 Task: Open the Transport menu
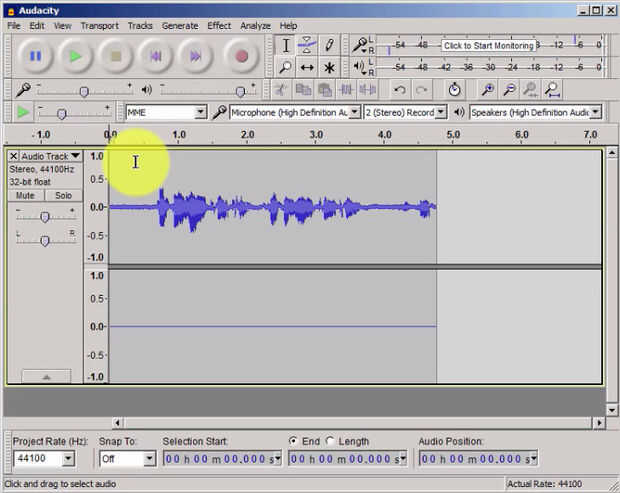pyautogui.click(x=100, y=26)
